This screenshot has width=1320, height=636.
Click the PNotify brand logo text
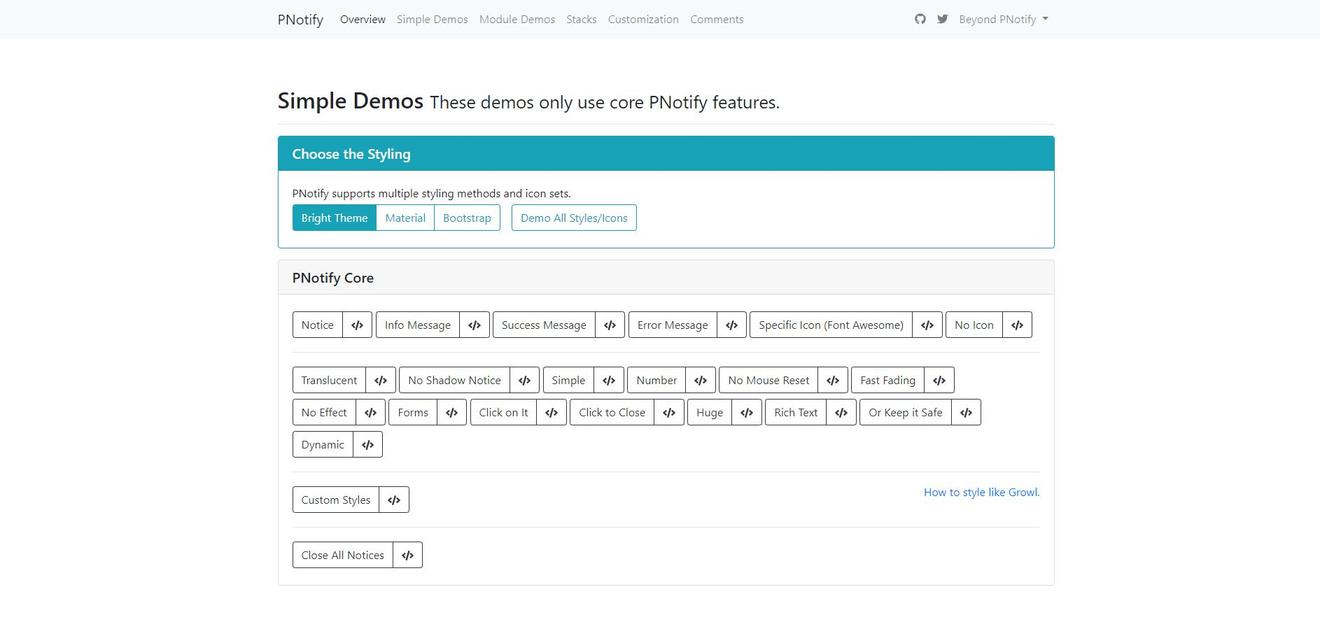(x=300, y=19)
